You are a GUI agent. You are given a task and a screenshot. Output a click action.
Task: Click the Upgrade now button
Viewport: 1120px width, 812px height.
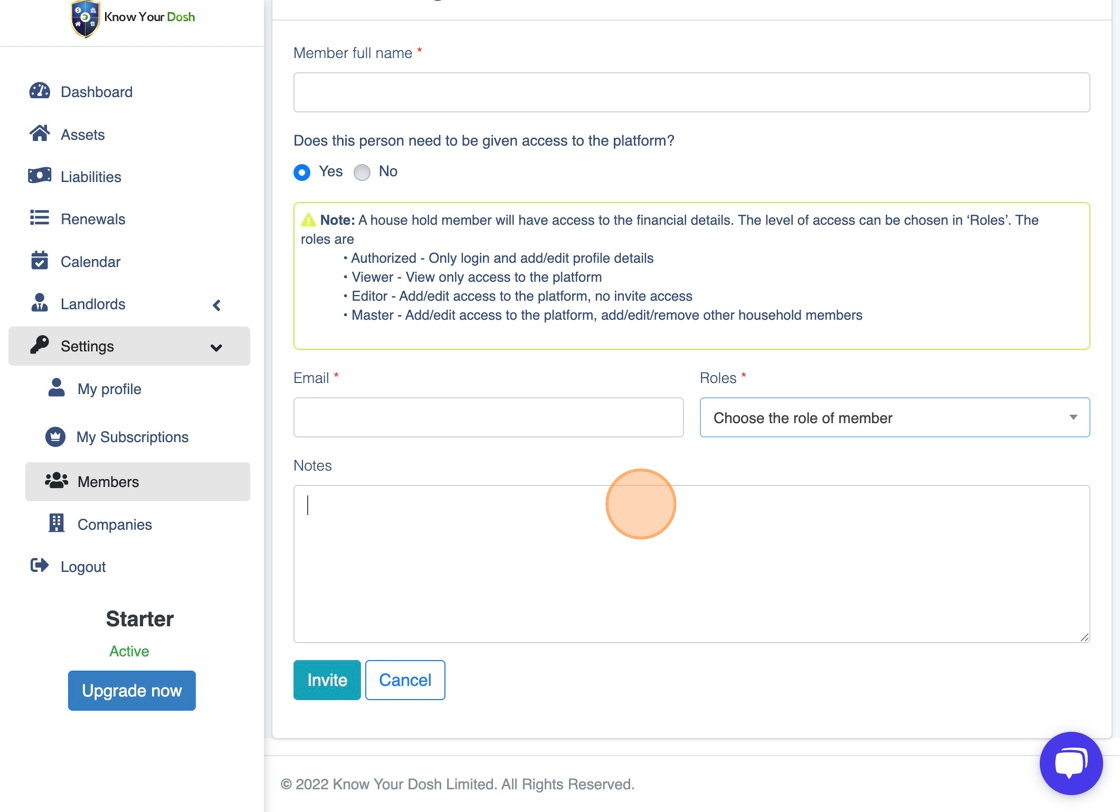click(132, 691)
